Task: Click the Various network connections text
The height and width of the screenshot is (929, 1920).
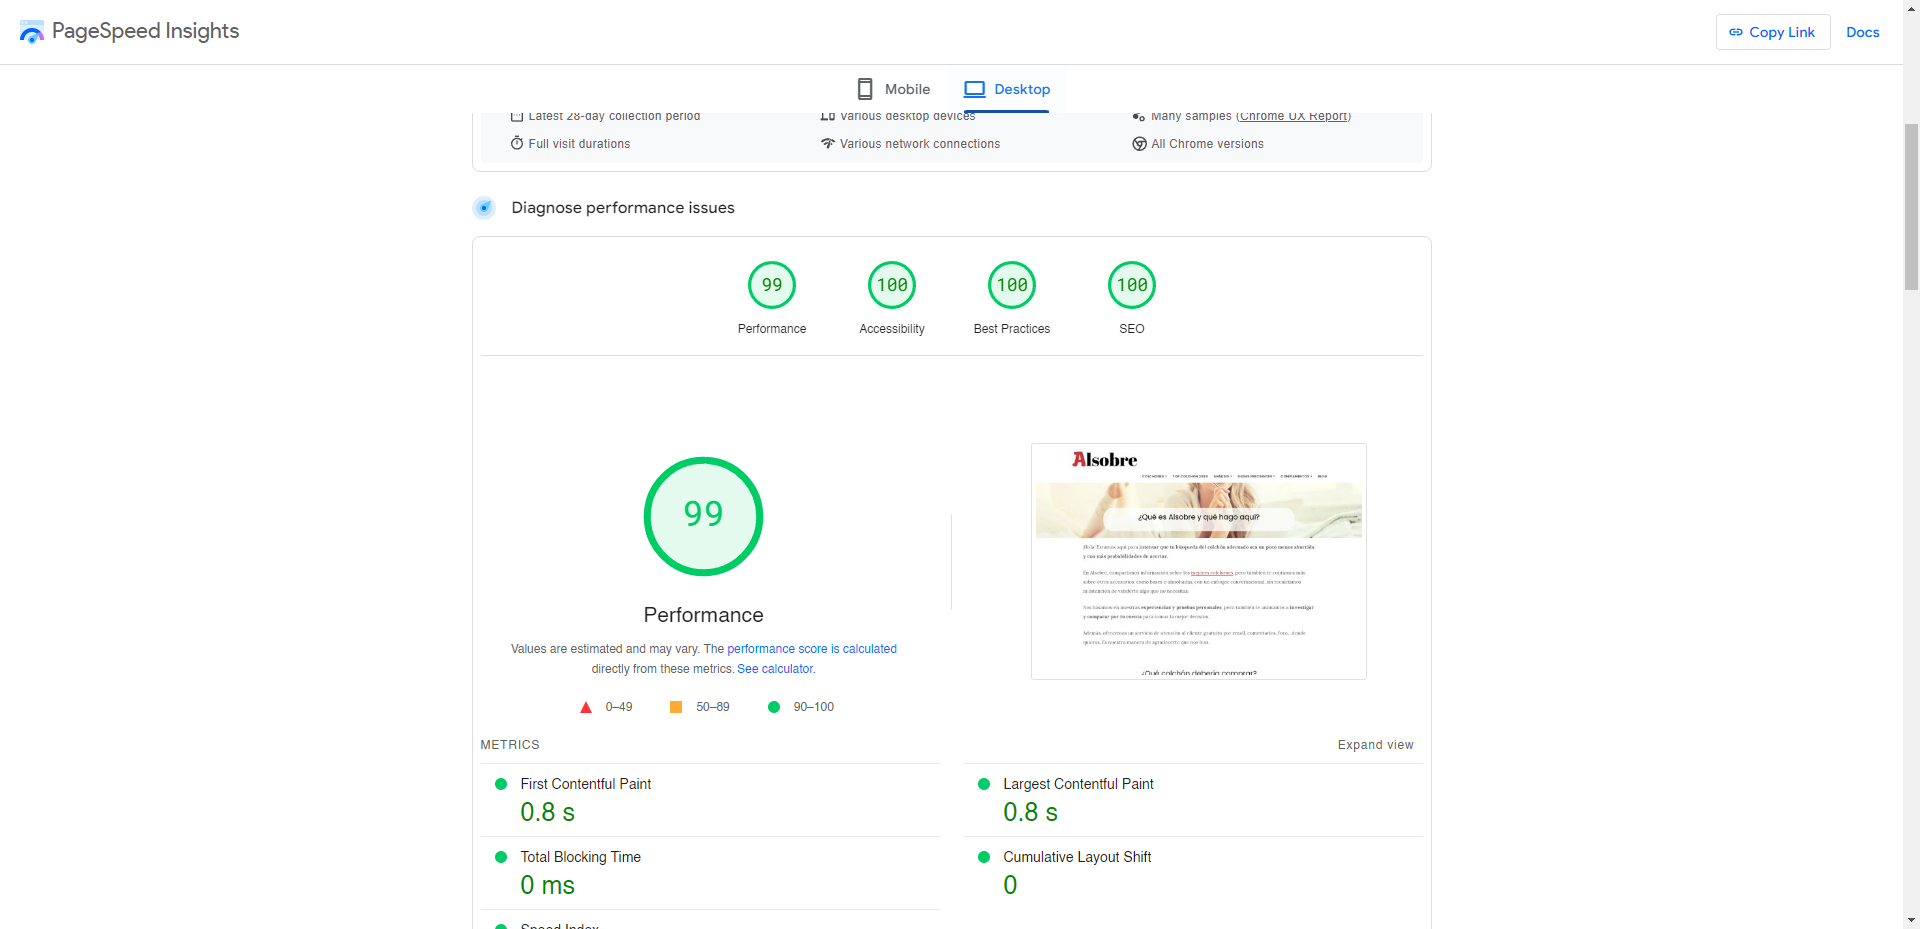Action: coord(920,144)
